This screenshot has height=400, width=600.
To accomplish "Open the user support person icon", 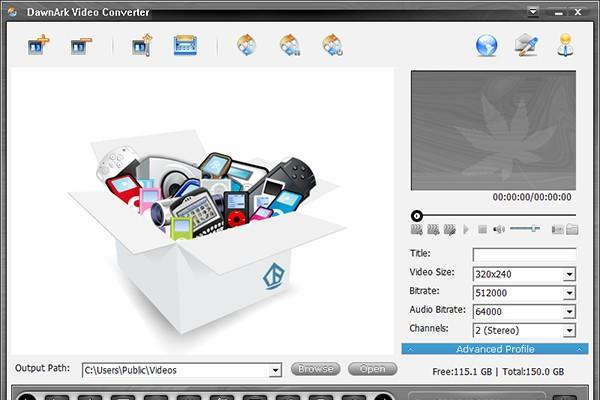I will tap(566, 45).
